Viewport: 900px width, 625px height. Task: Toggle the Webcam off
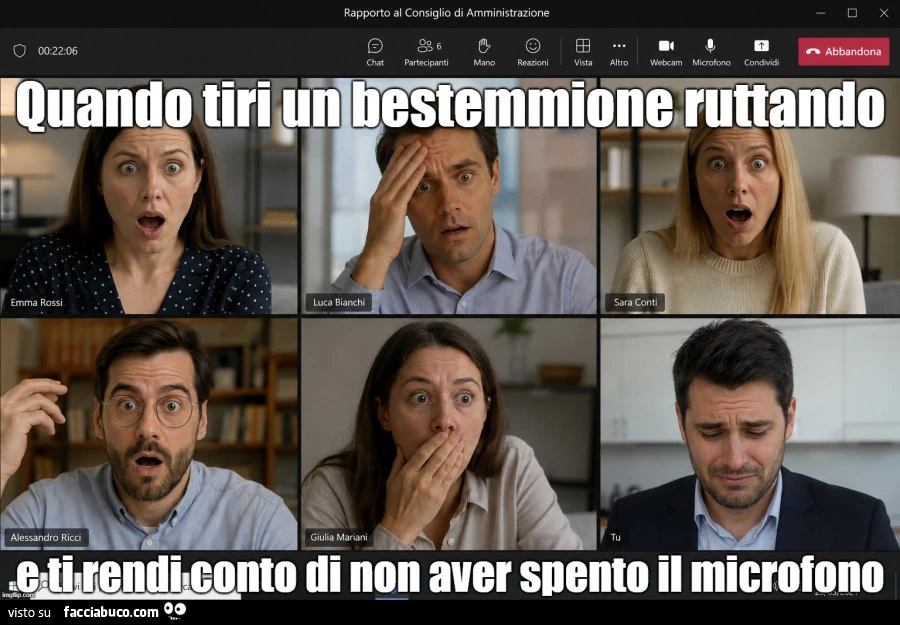click(666, 52)
